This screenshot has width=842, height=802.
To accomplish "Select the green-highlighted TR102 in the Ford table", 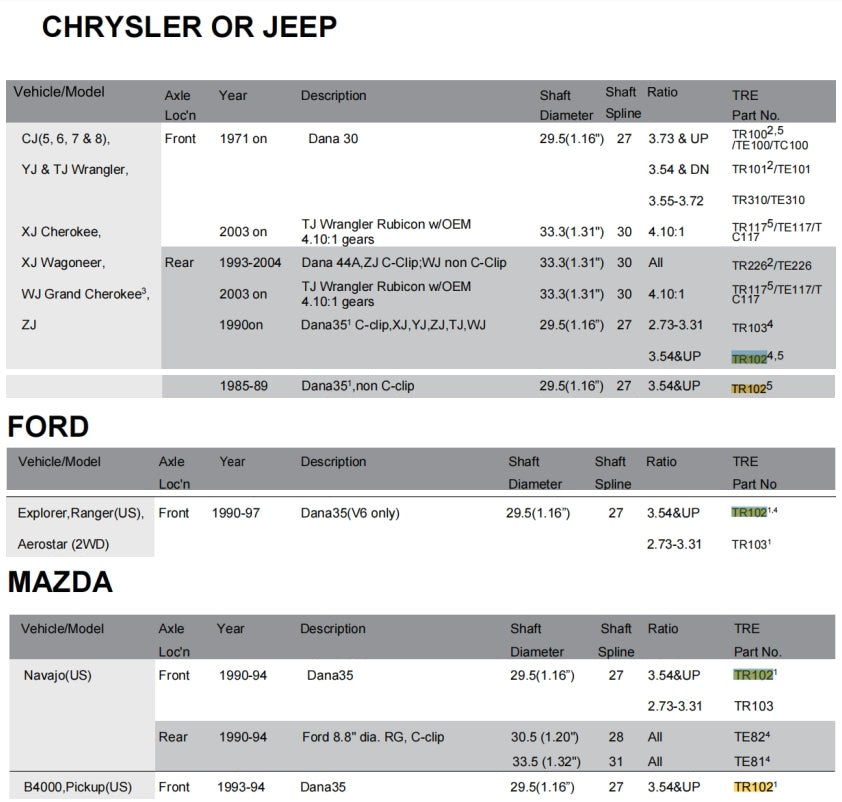I will click(x=749, y=513).
